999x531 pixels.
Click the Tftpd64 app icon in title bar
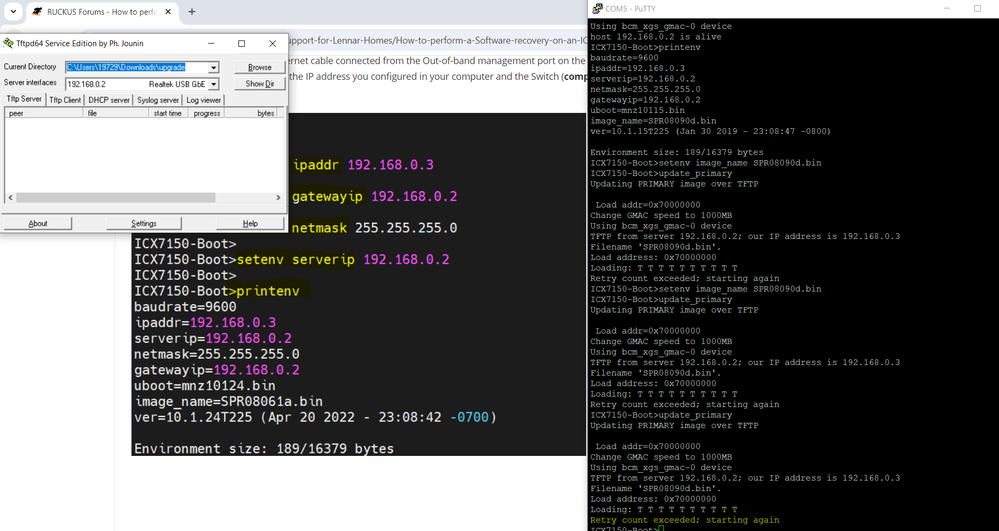[x=9, y=44]
